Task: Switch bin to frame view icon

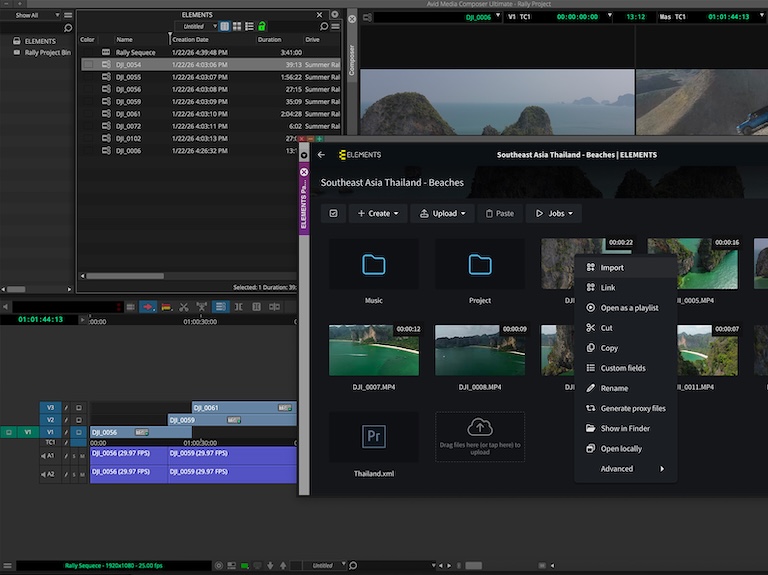Action: coord(237,26)
